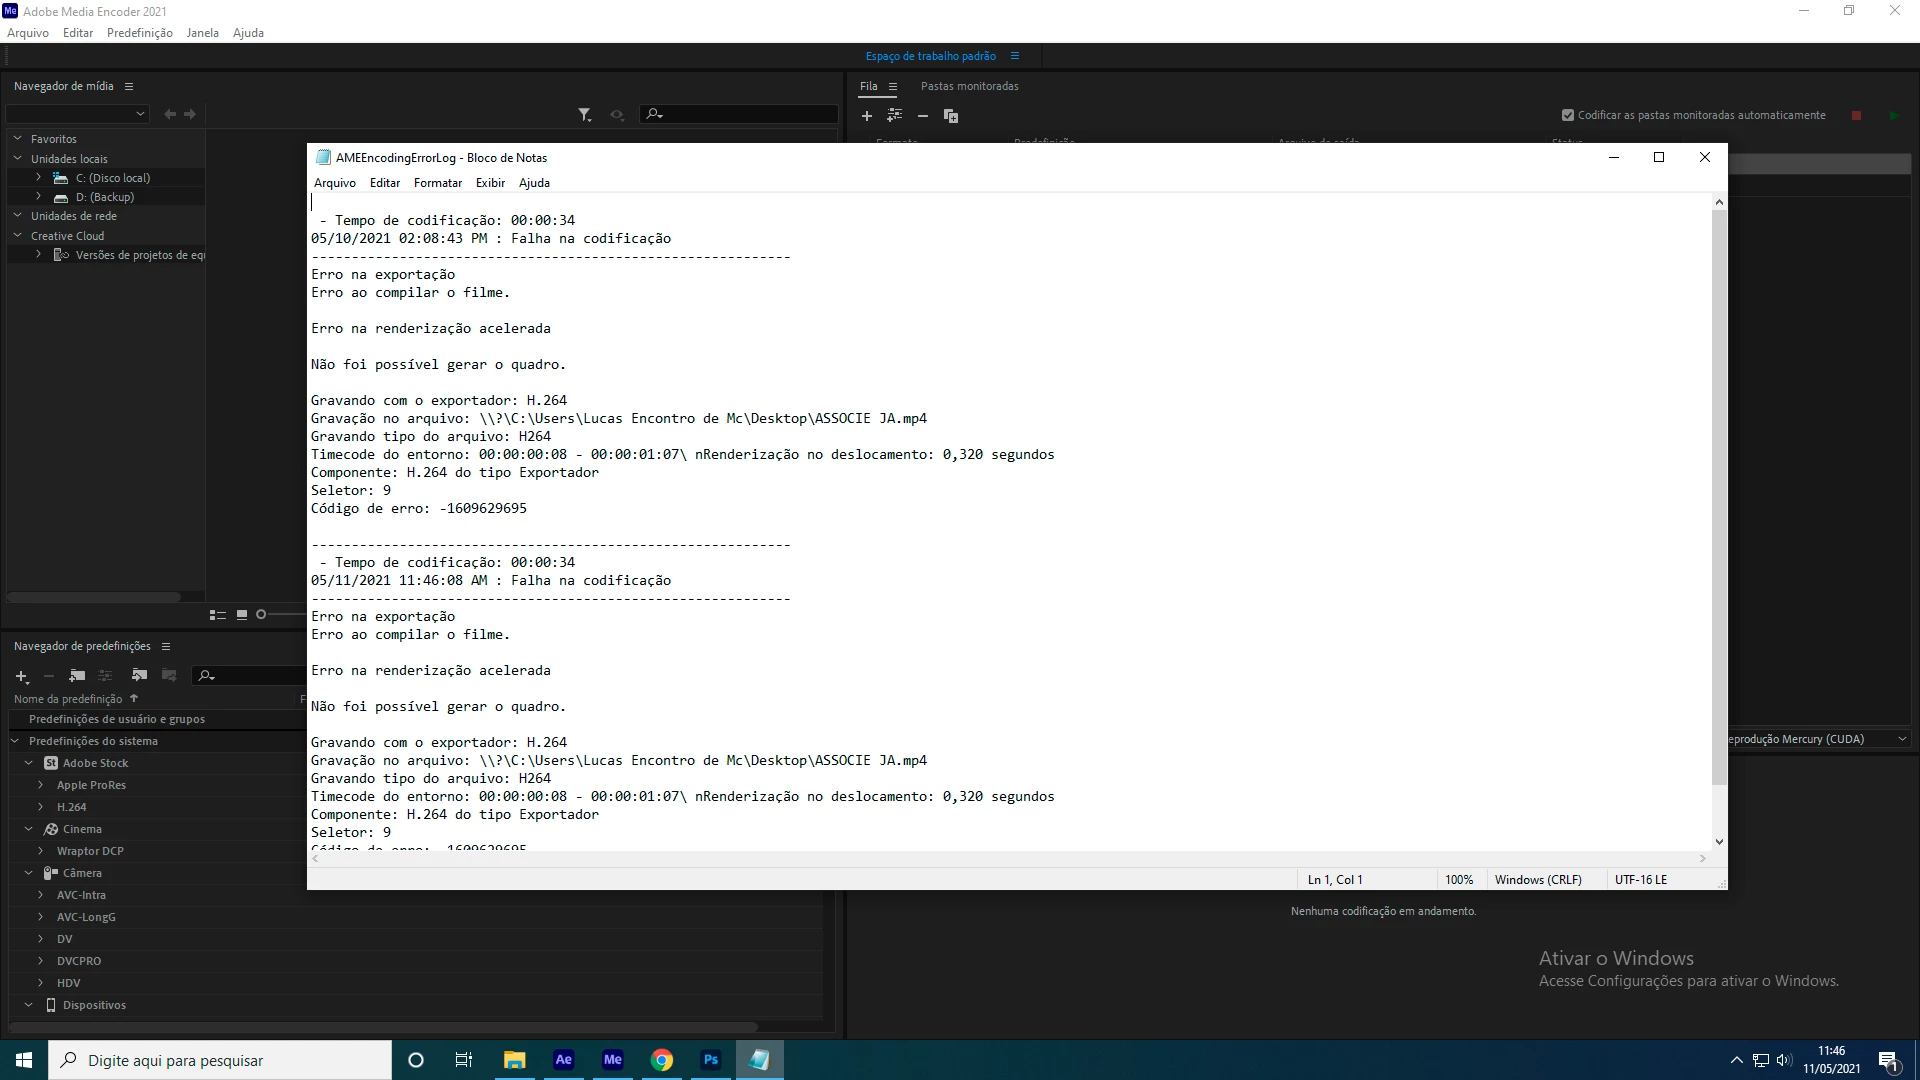The width and height of the screenshot is (1920, 1080).
Task: Switch media browser to list view icon
Action: click(x=217, y=615)
